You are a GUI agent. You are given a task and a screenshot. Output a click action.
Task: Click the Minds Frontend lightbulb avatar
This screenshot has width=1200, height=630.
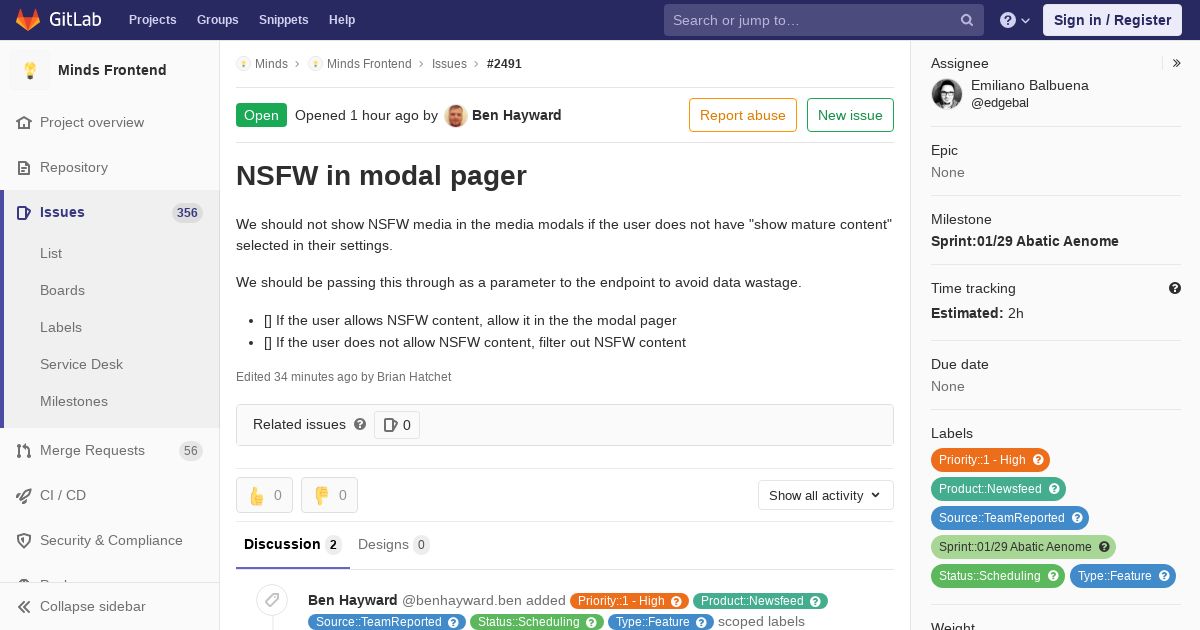pyautogui.click(x=30, y=70)
